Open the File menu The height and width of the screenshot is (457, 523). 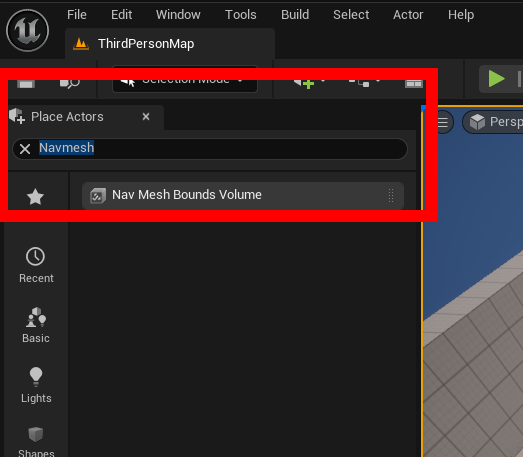pos(77,15)
